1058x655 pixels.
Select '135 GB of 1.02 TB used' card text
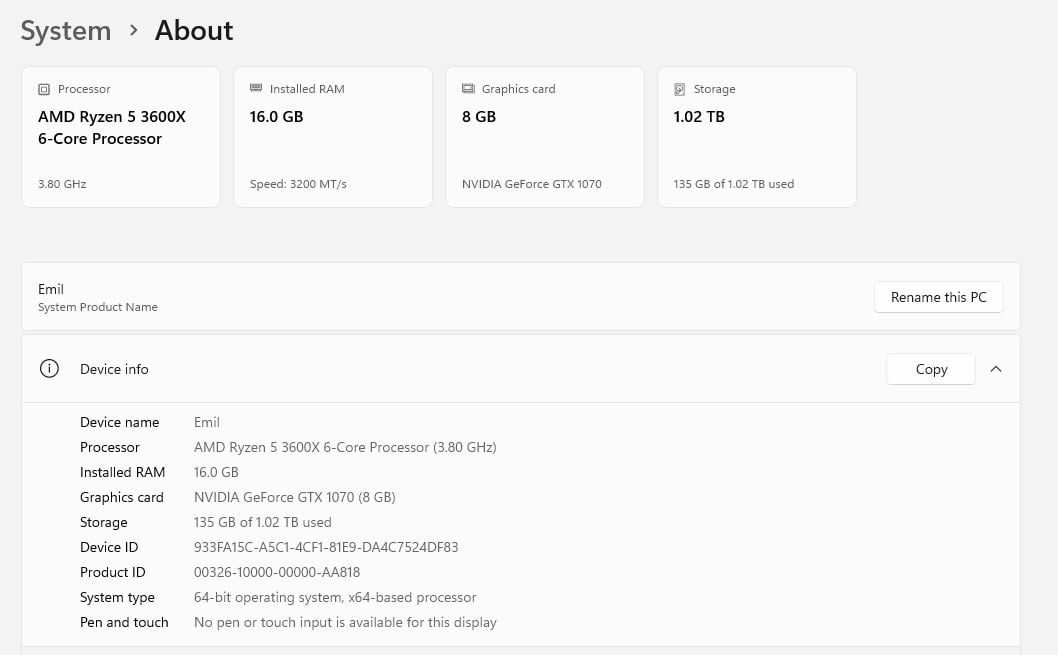tap(733, 183)
